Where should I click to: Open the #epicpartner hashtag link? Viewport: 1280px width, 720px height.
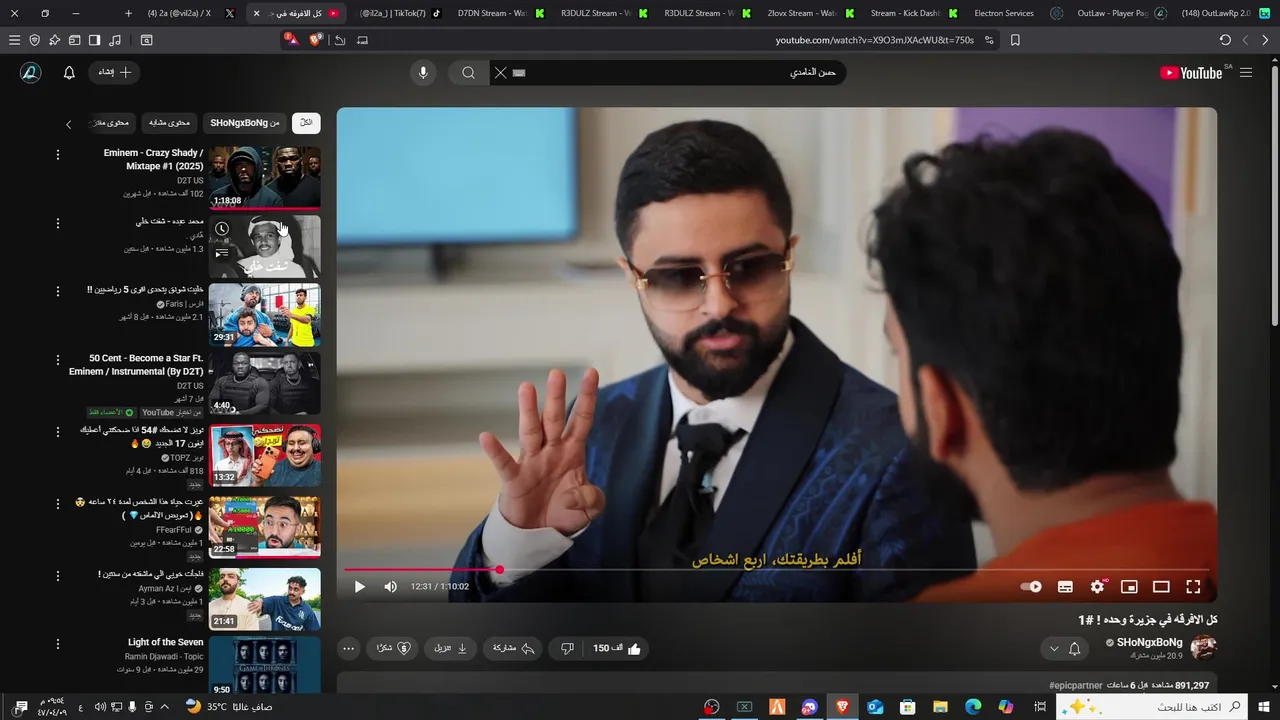(1075, 685)
